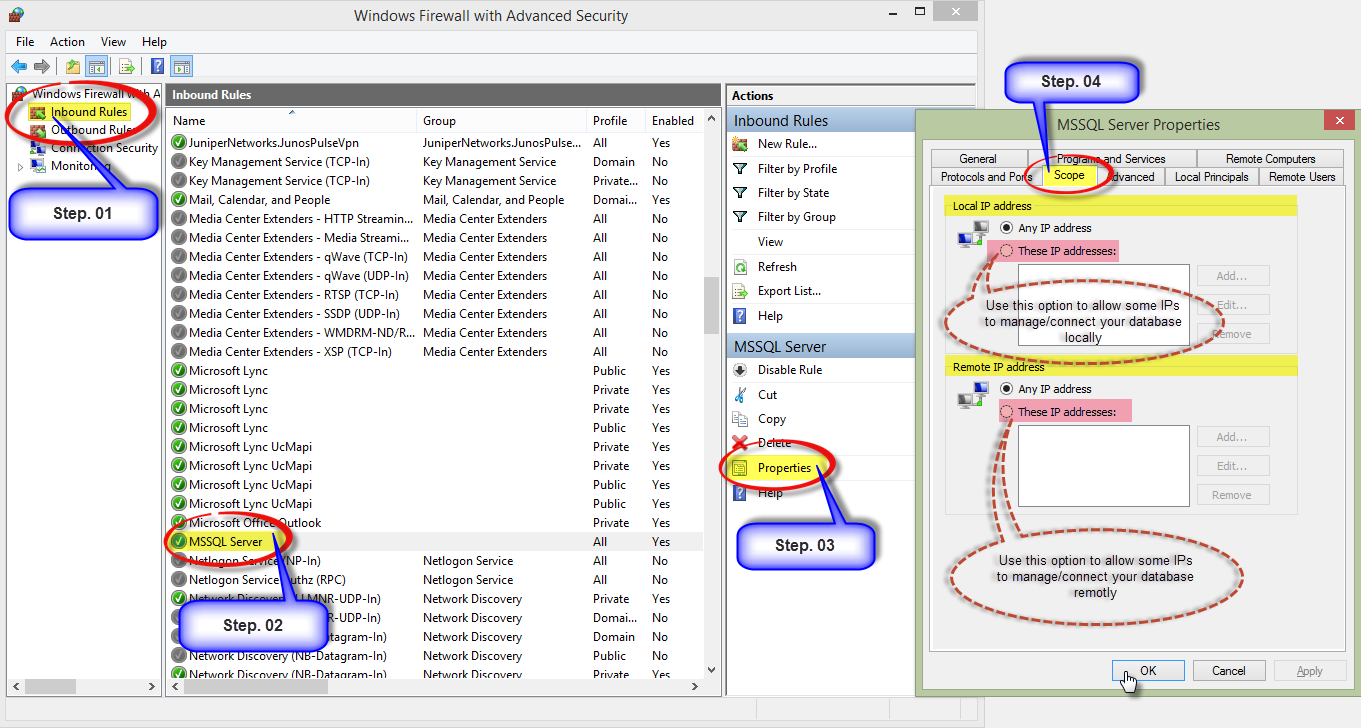The width and height of the screenshot is (1361, 728).
Task: Click the Forward arrow in the toolbar
Action: click(x=41, y=67)
